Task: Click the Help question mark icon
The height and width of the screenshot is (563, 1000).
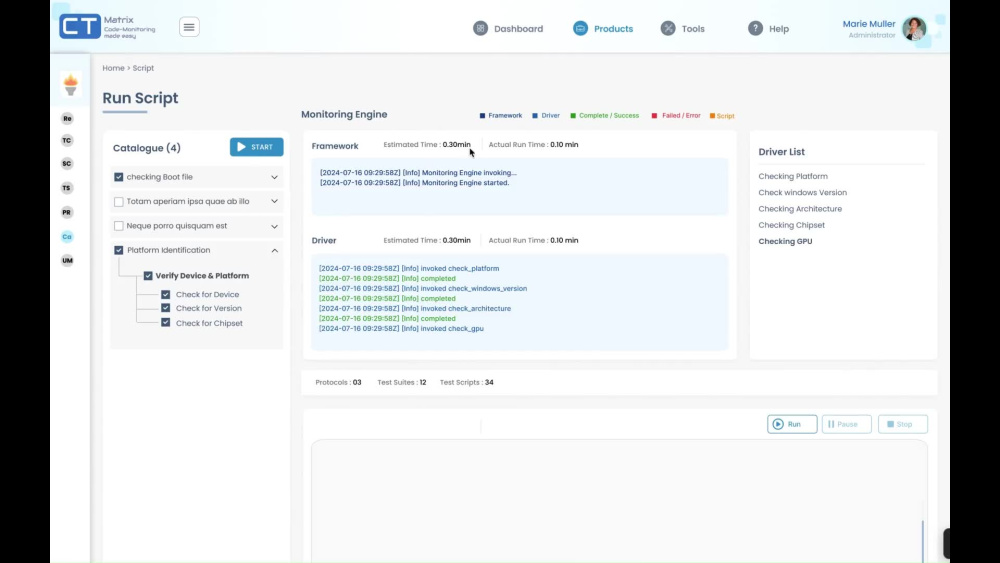Action: coord(755,28)
